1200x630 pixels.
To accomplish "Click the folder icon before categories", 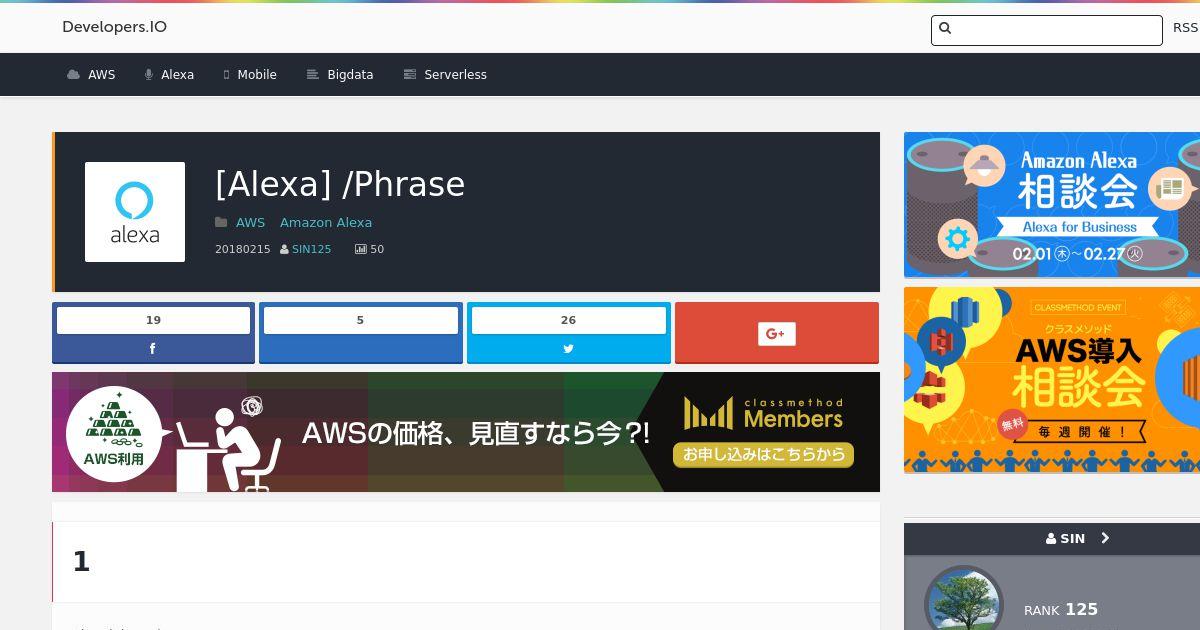I will [221, 223].
